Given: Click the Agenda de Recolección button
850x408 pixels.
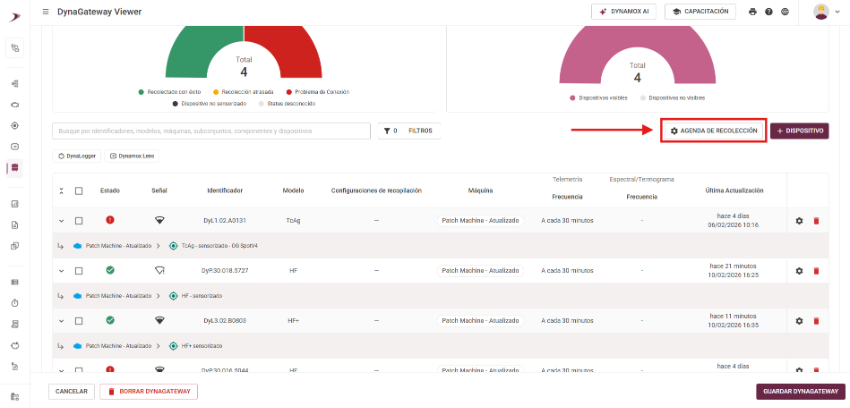Looking at the screenshot, I should click(714, 131).
